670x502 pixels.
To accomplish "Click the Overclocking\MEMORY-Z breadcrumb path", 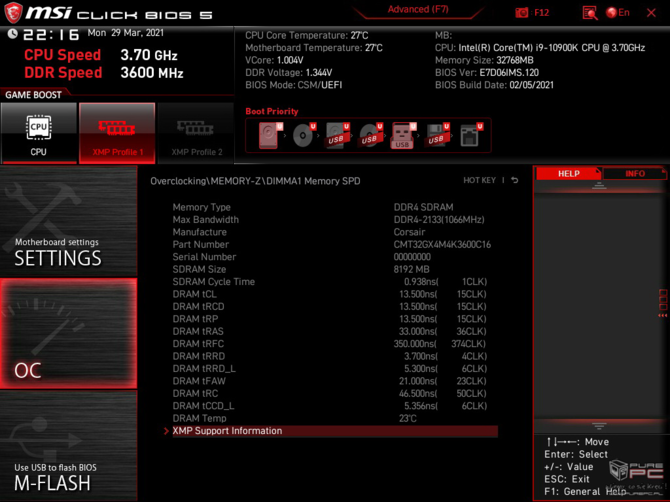I will (x=255, y=181).
